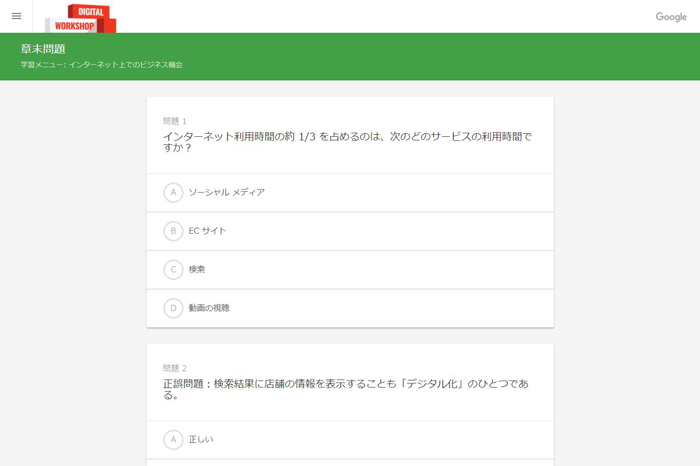Click the 正しい answer text
Image resolution: width=700 pixels, height=466 pixels.
pos(201,440)
